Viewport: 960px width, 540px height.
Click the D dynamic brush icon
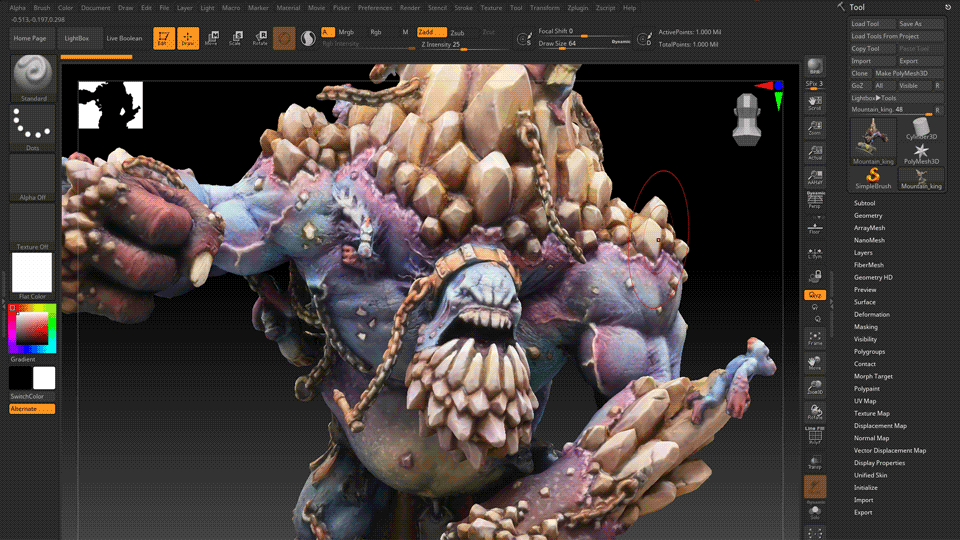tap(643, 39)
